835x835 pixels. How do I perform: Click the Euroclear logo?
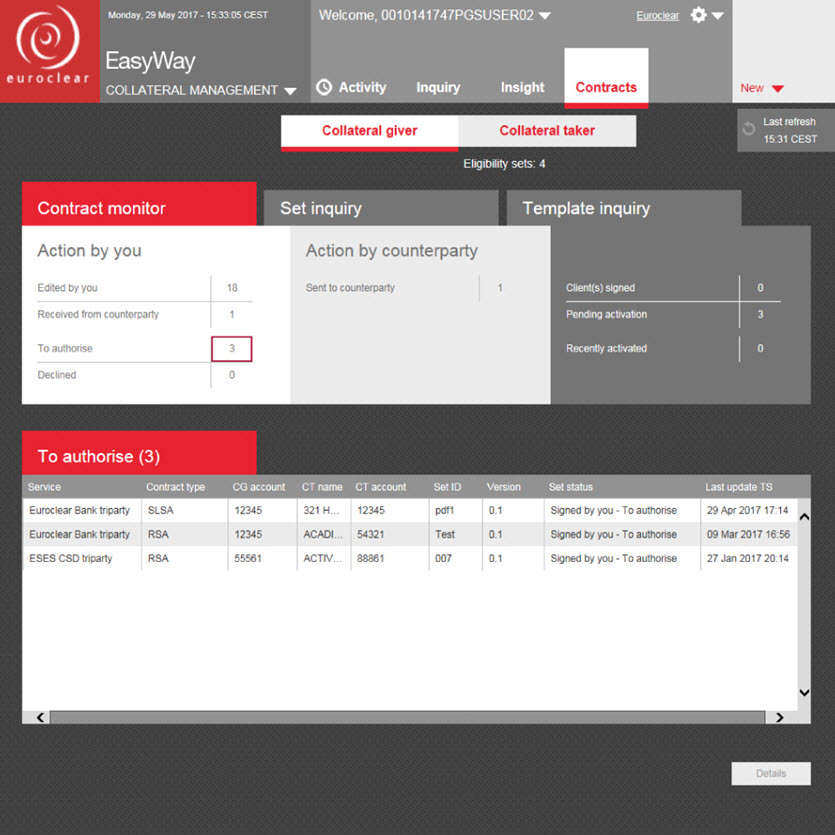[50, 51]
